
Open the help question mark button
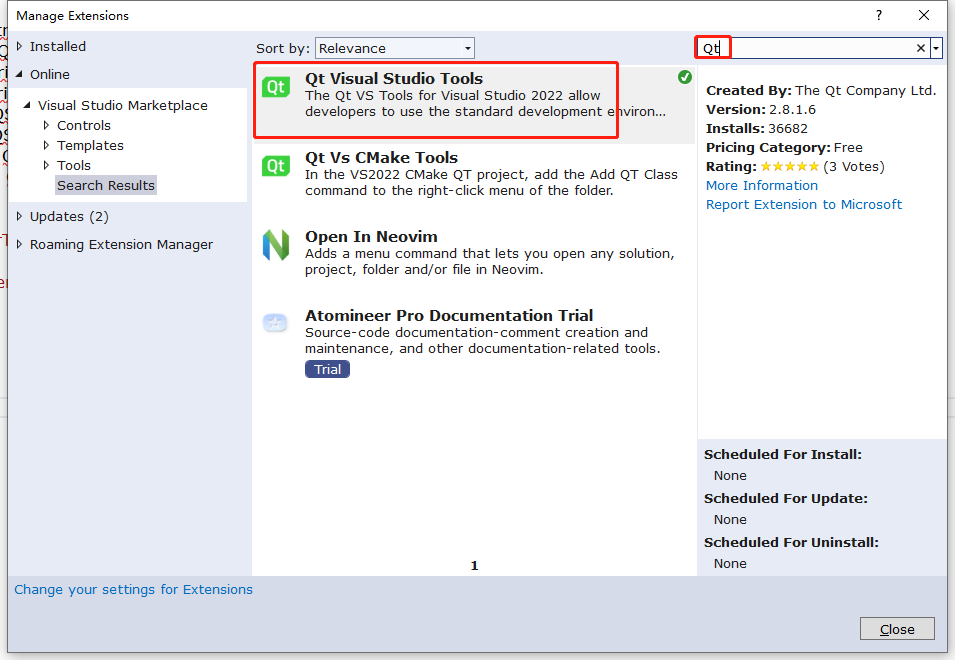(x=879, y=15)
